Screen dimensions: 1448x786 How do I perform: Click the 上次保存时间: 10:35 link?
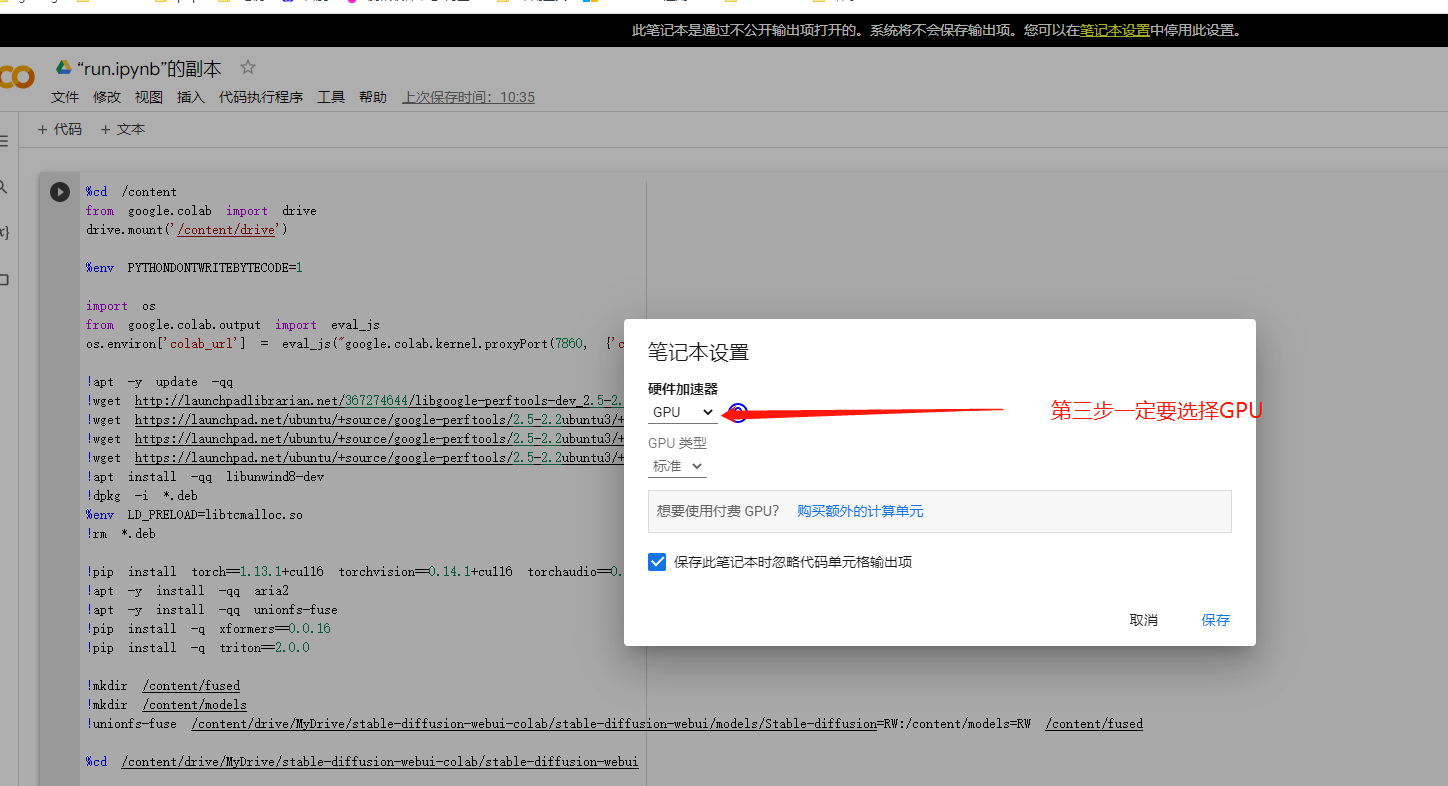coord(469,97)
